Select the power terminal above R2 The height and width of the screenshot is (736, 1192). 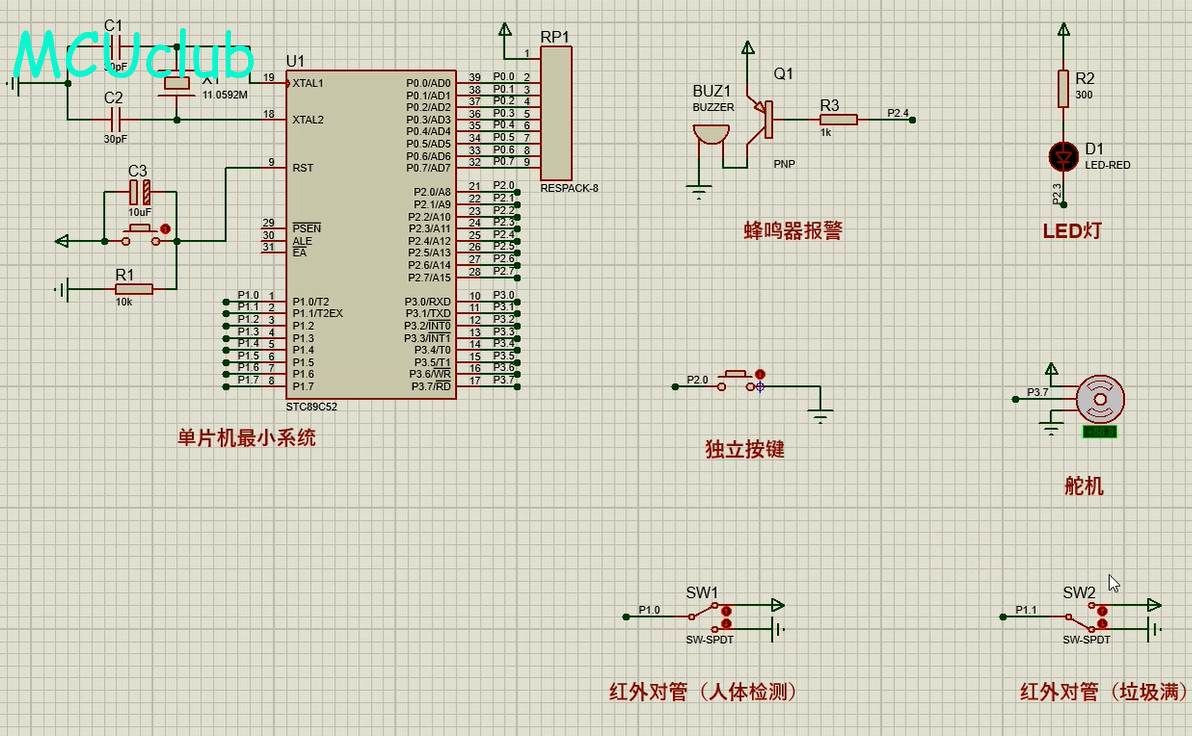(1064, 30)
